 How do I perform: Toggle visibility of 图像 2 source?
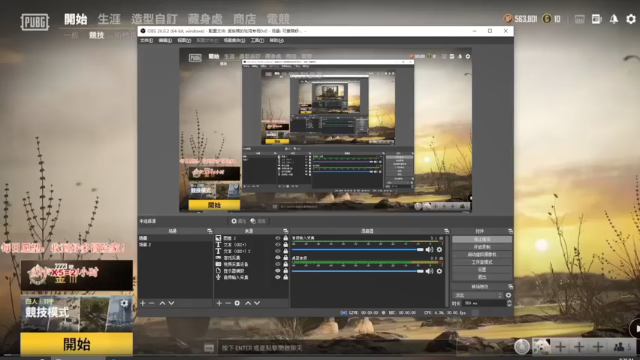point(278,238)
